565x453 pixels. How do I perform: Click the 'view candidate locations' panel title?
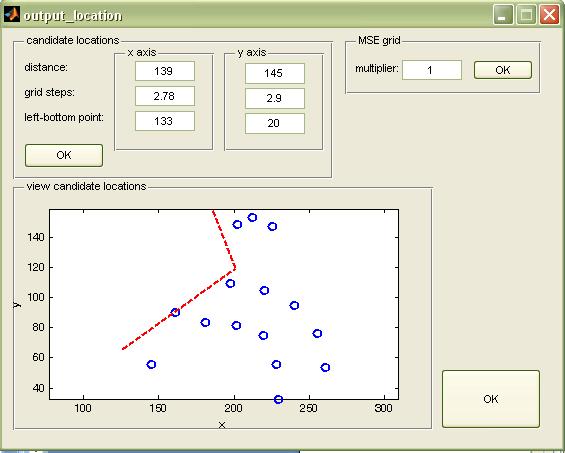86,186
